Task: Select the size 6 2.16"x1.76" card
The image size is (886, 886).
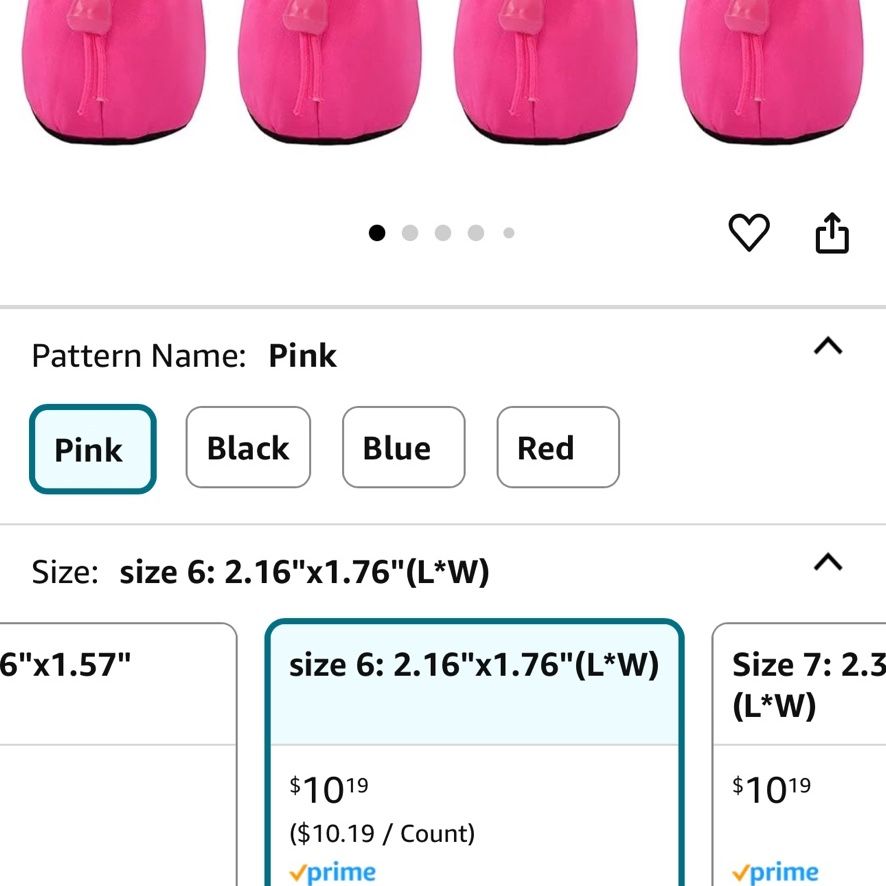Action: click(474, 753)
